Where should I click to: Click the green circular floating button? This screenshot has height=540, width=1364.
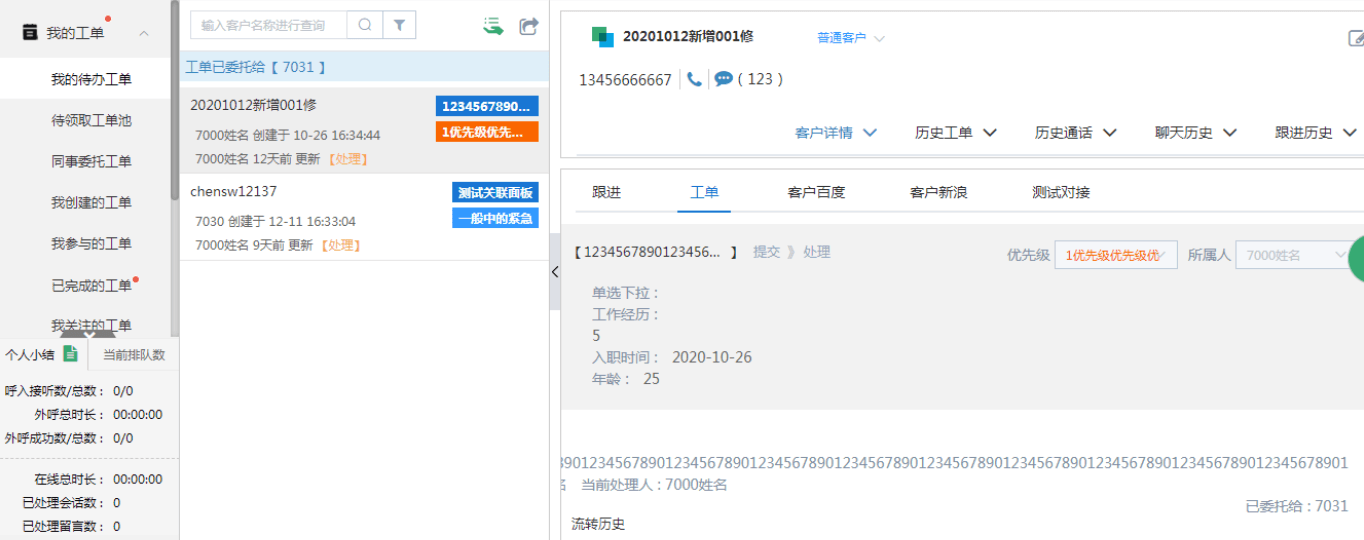(x=1357, y=260)
